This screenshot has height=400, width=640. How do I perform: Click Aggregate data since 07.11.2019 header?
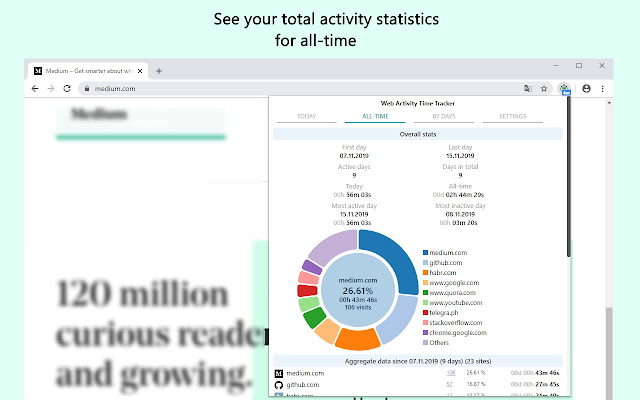pyautogui.click(x=418, y=361)
